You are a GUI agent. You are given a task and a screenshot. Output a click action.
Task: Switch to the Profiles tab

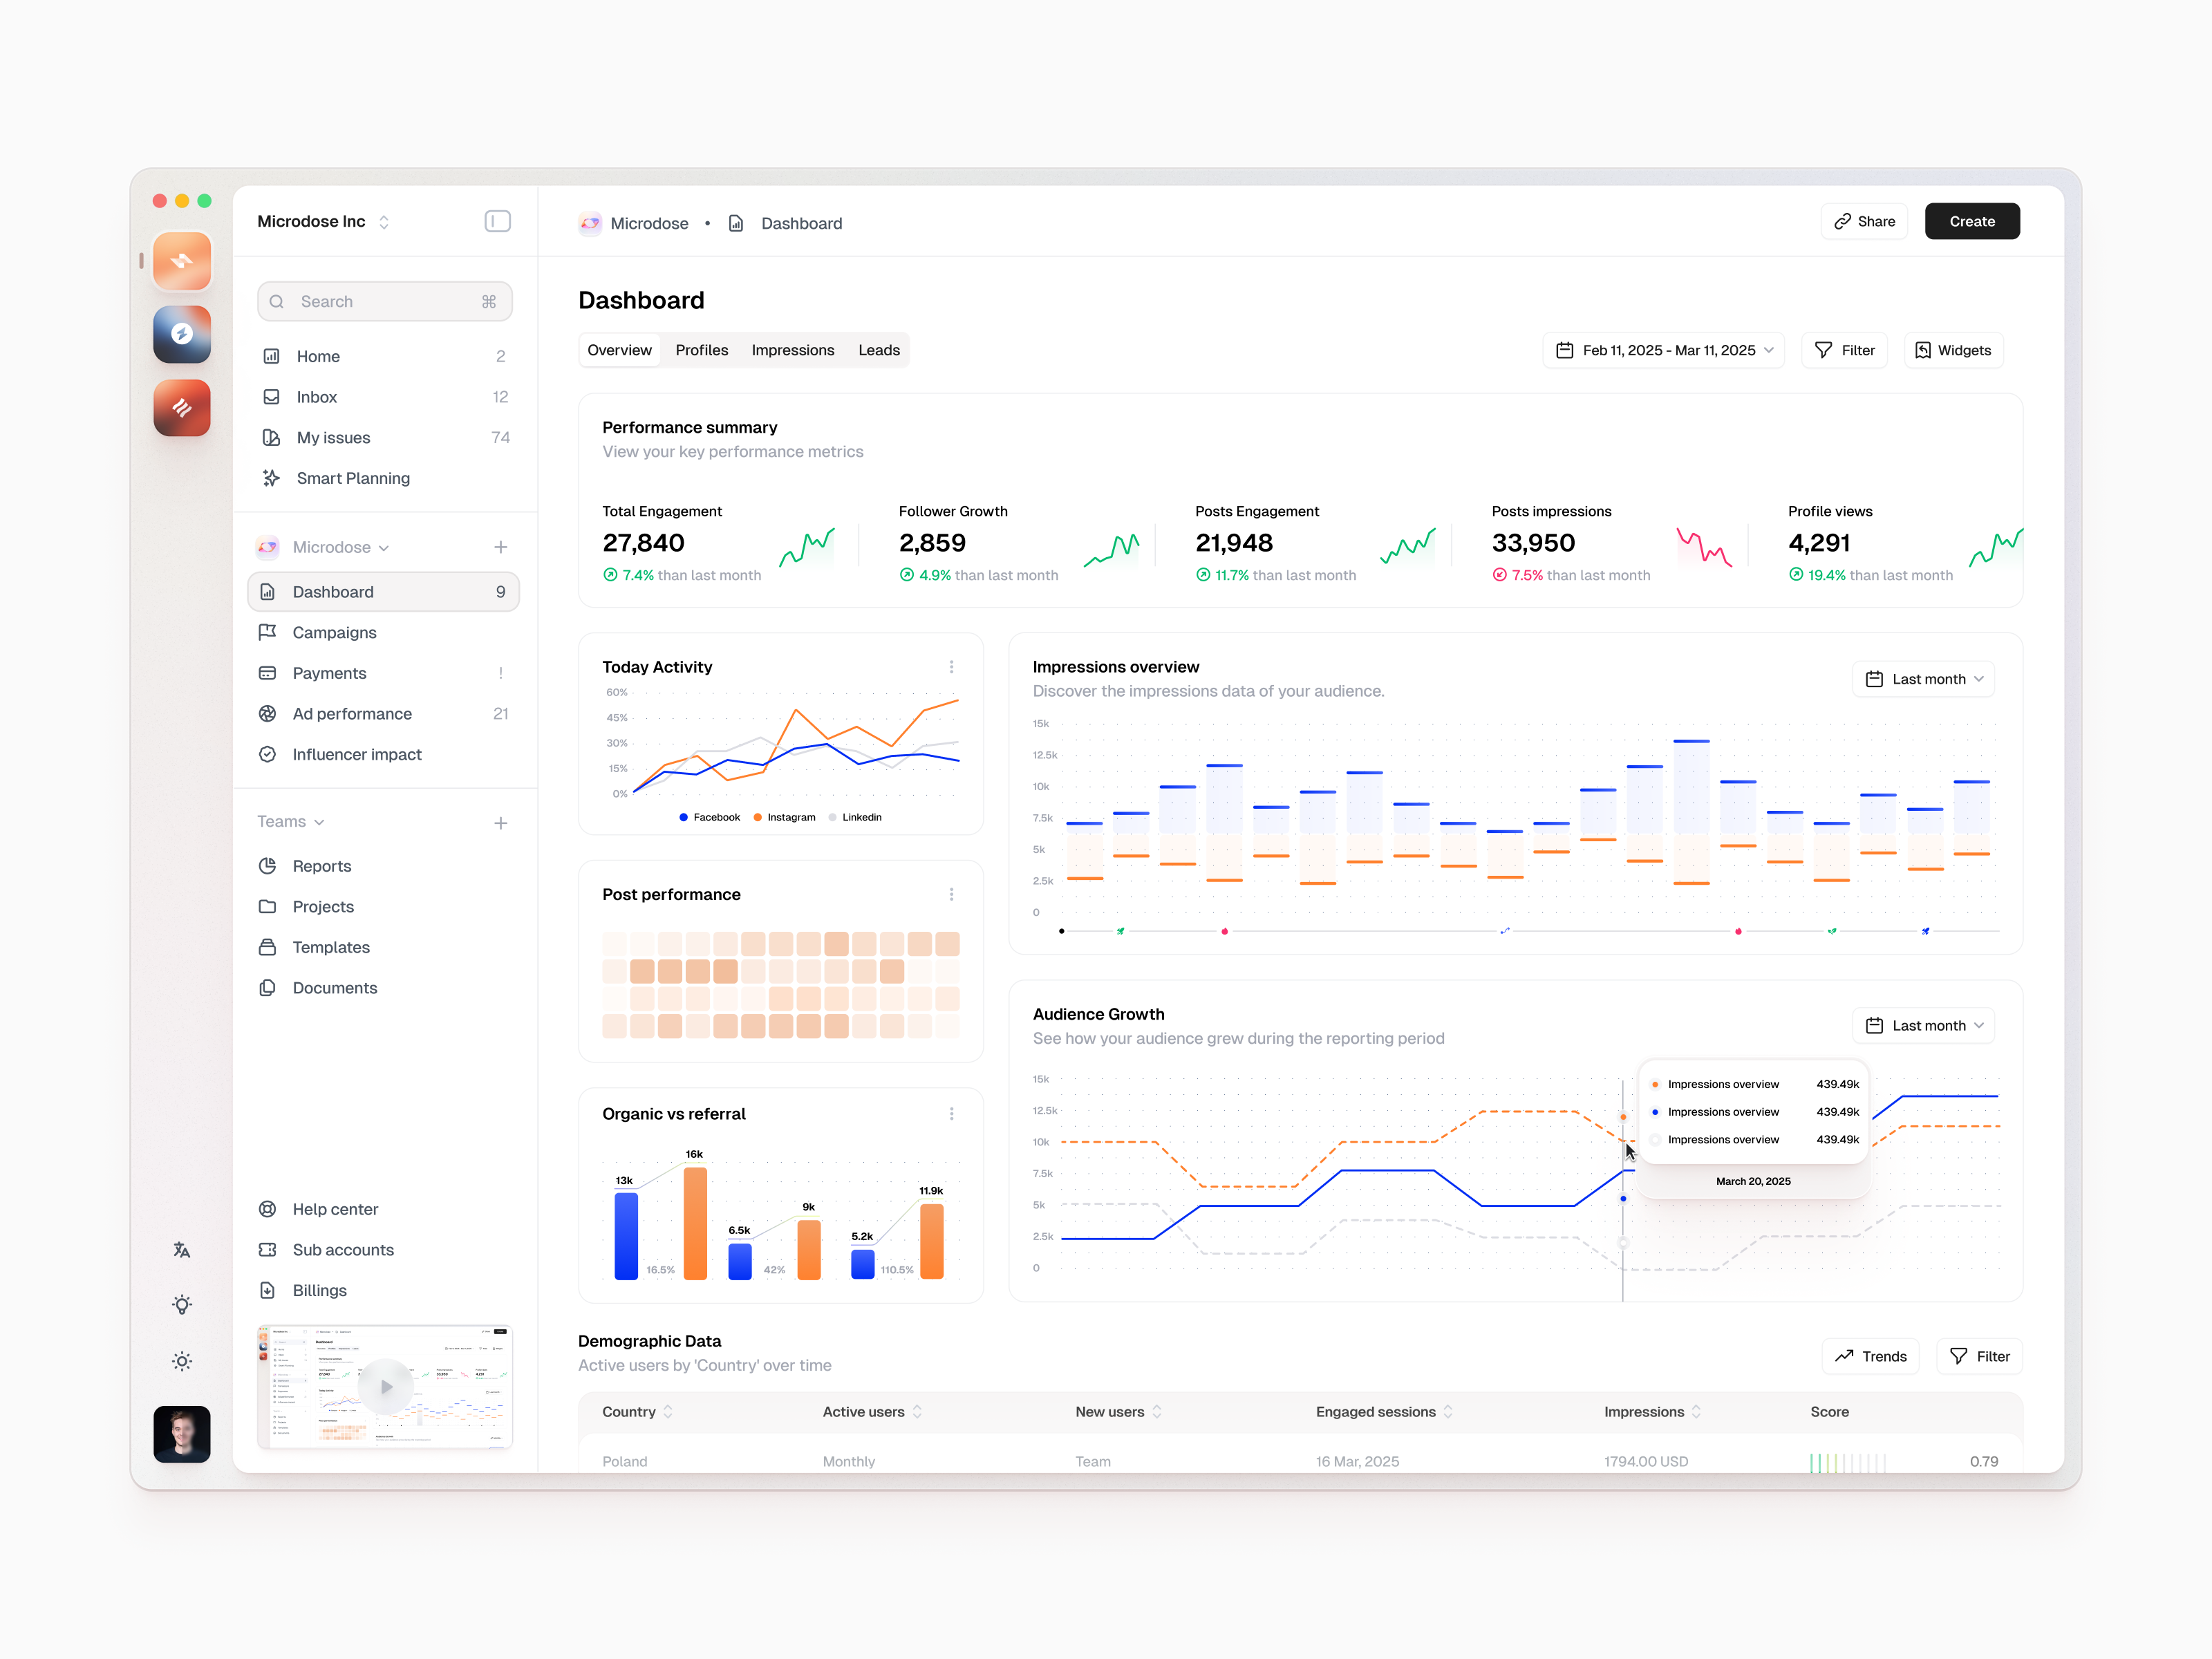tap(702, 350)
